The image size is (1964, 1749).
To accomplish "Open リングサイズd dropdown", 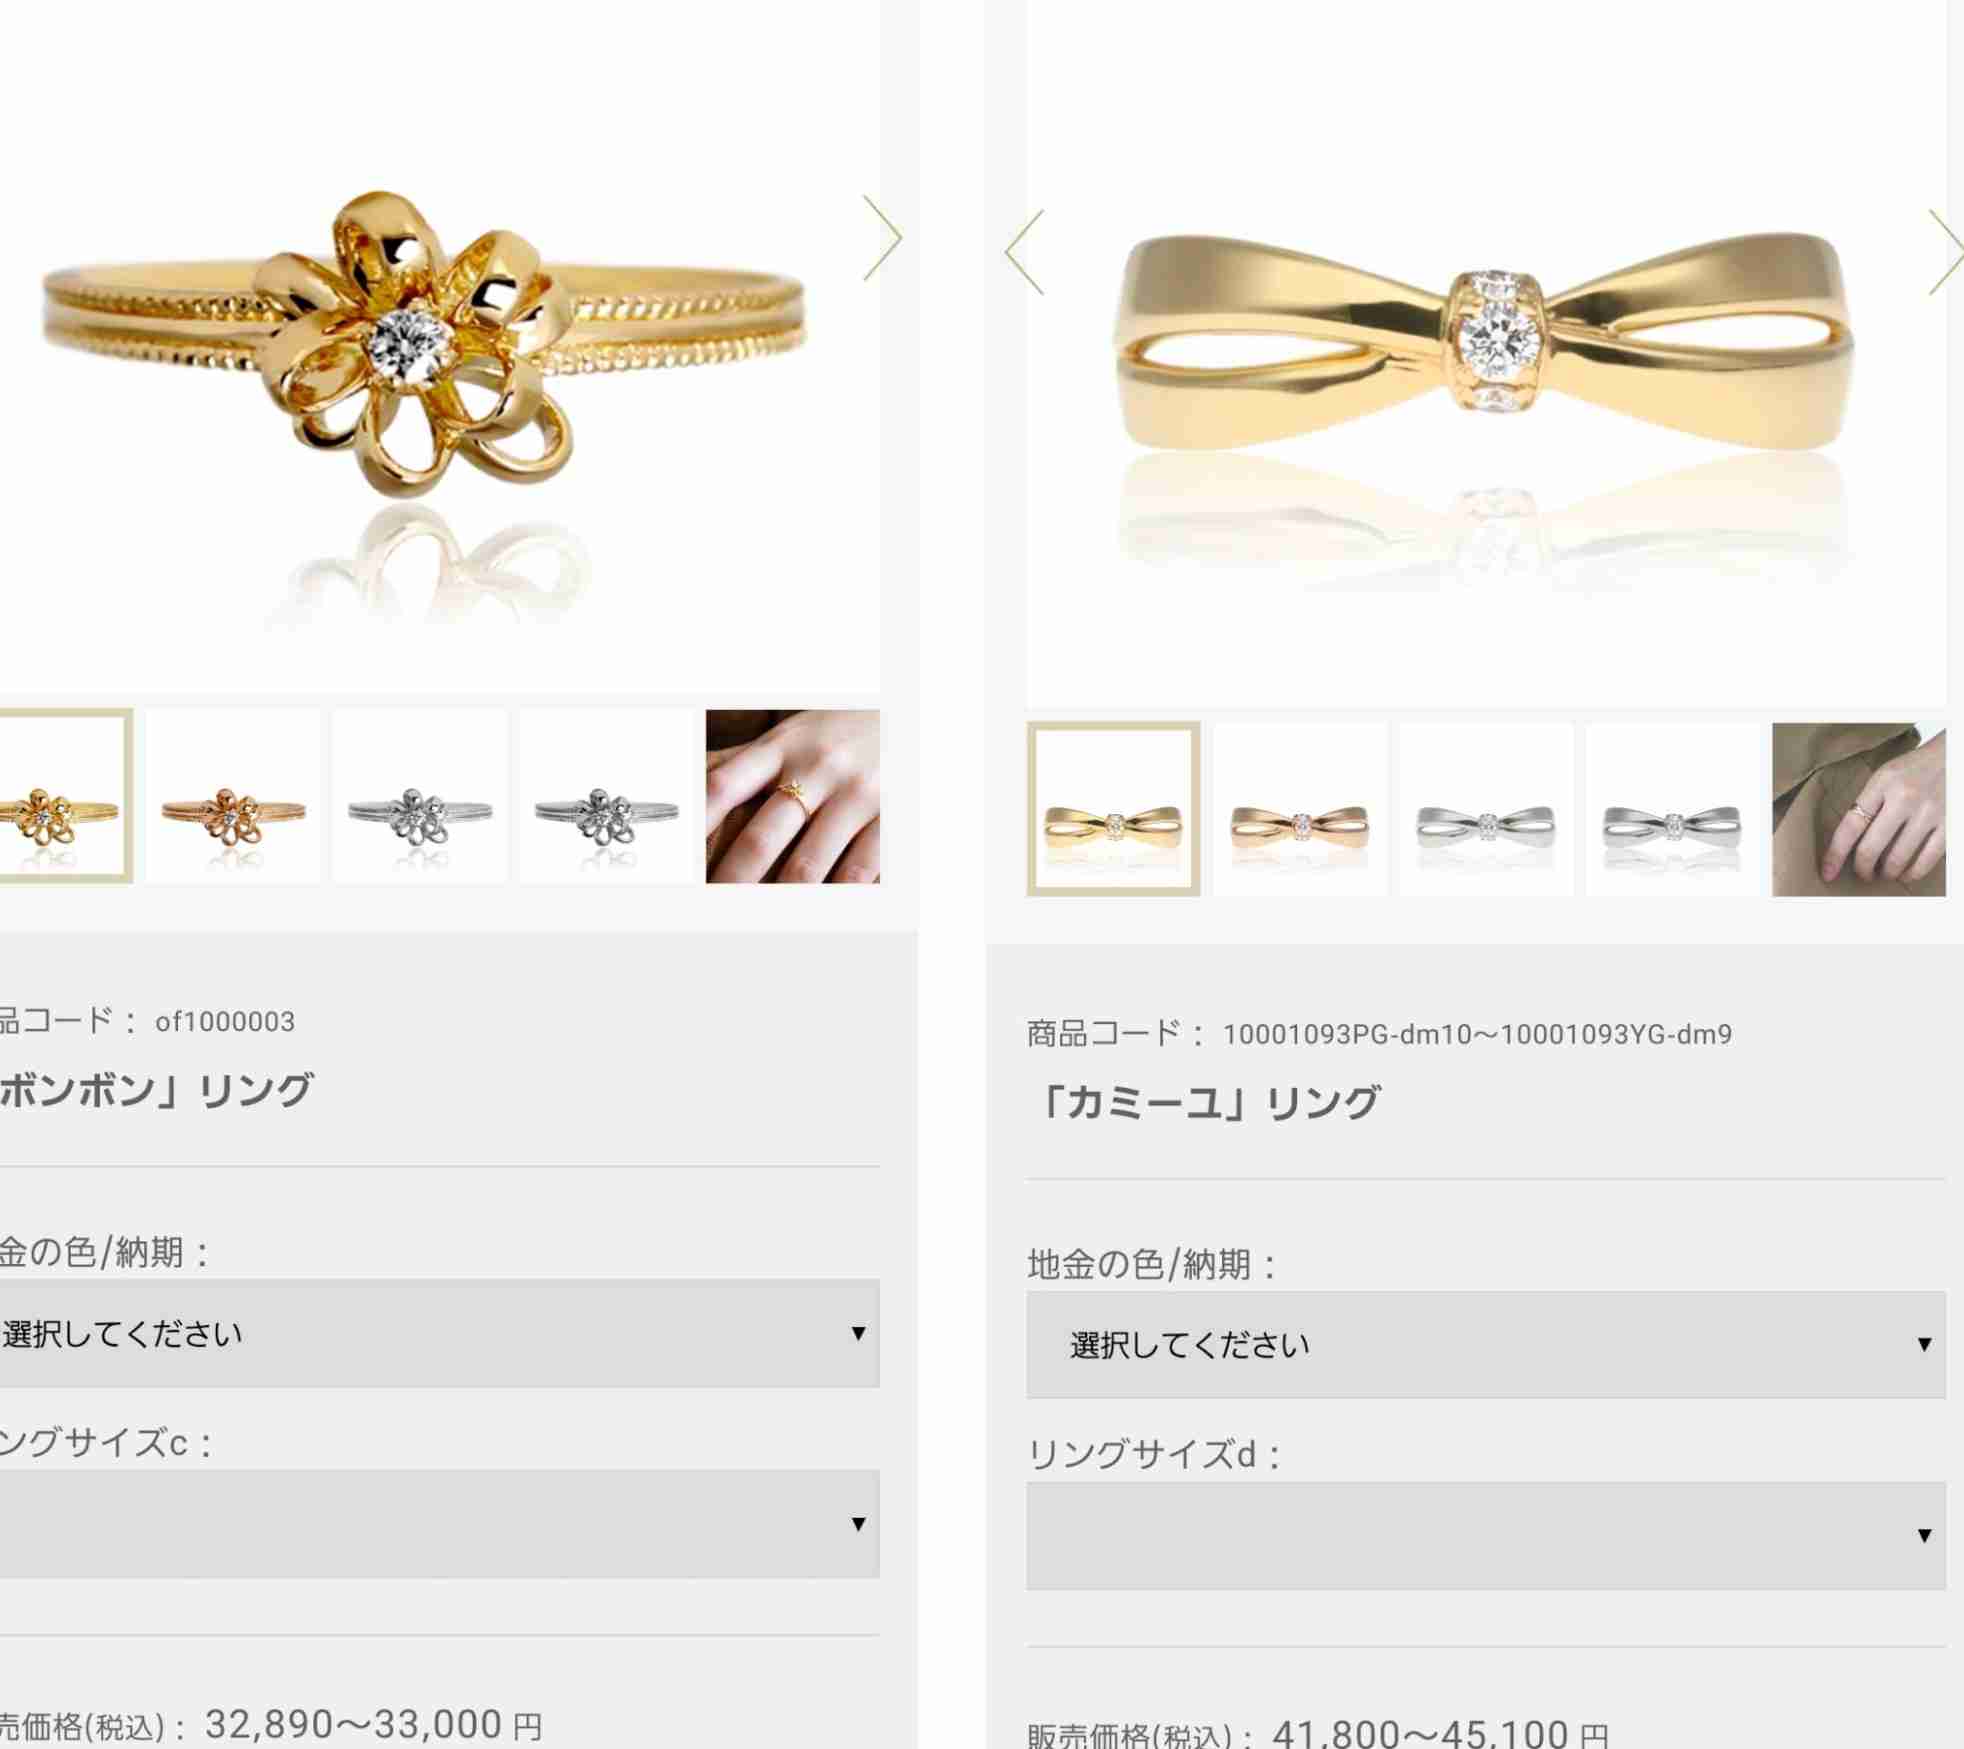I will pyautogui.click(x=1486, y=1536).
